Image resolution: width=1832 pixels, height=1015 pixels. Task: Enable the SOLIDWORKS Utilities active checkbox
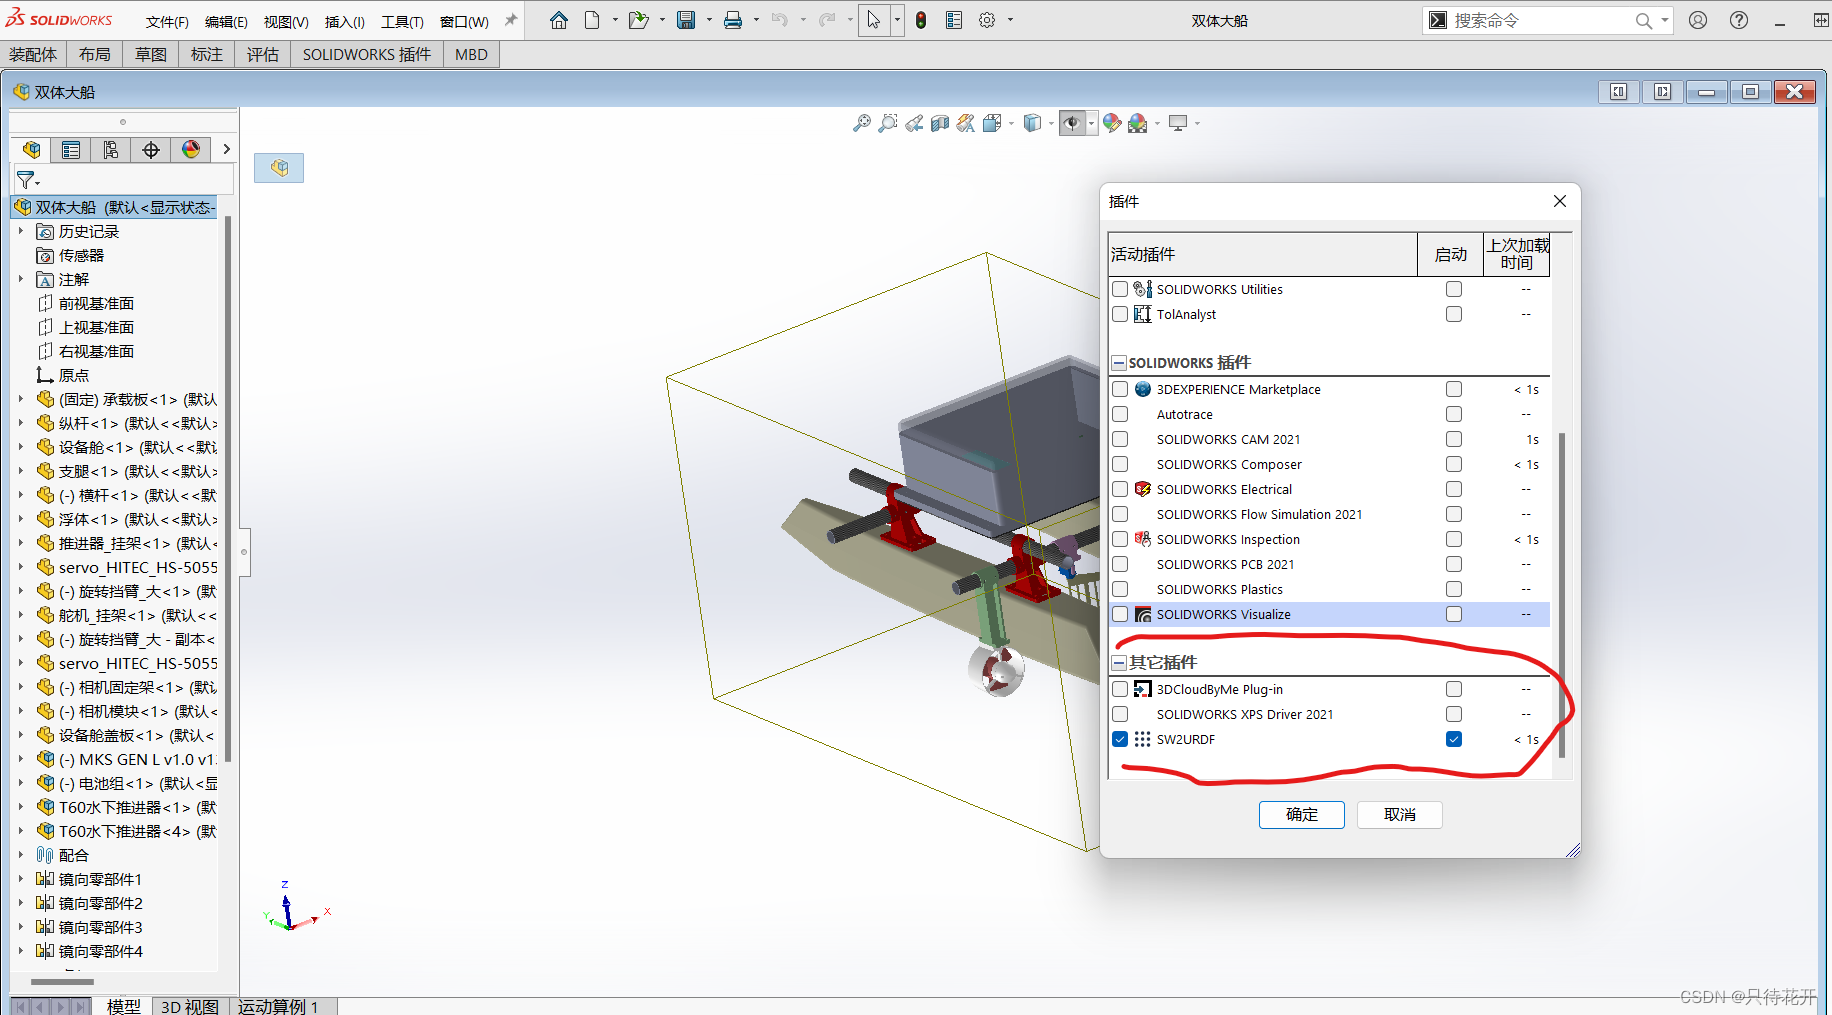click(x=1120, y=289)
